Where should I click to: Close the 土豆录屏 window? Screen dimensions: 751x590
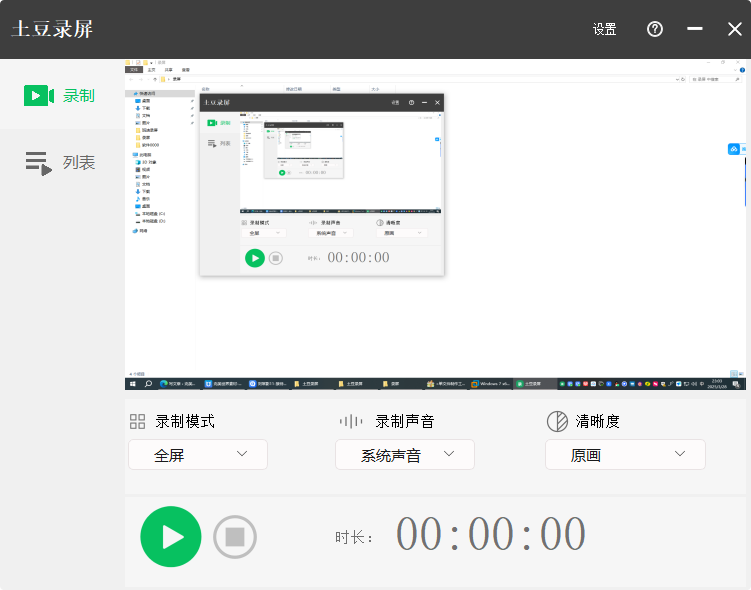735,29
